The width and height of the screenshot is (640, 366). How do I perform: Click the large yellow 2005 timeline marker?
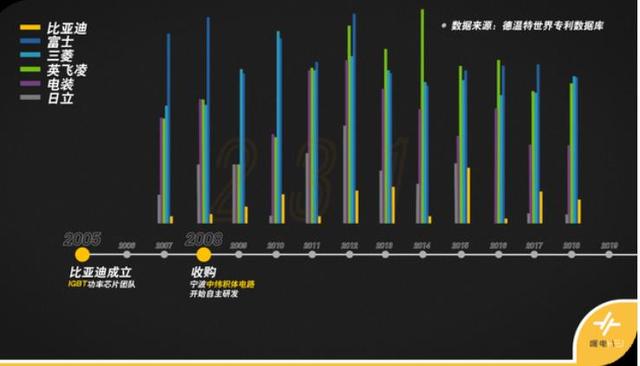pos(82,255)
